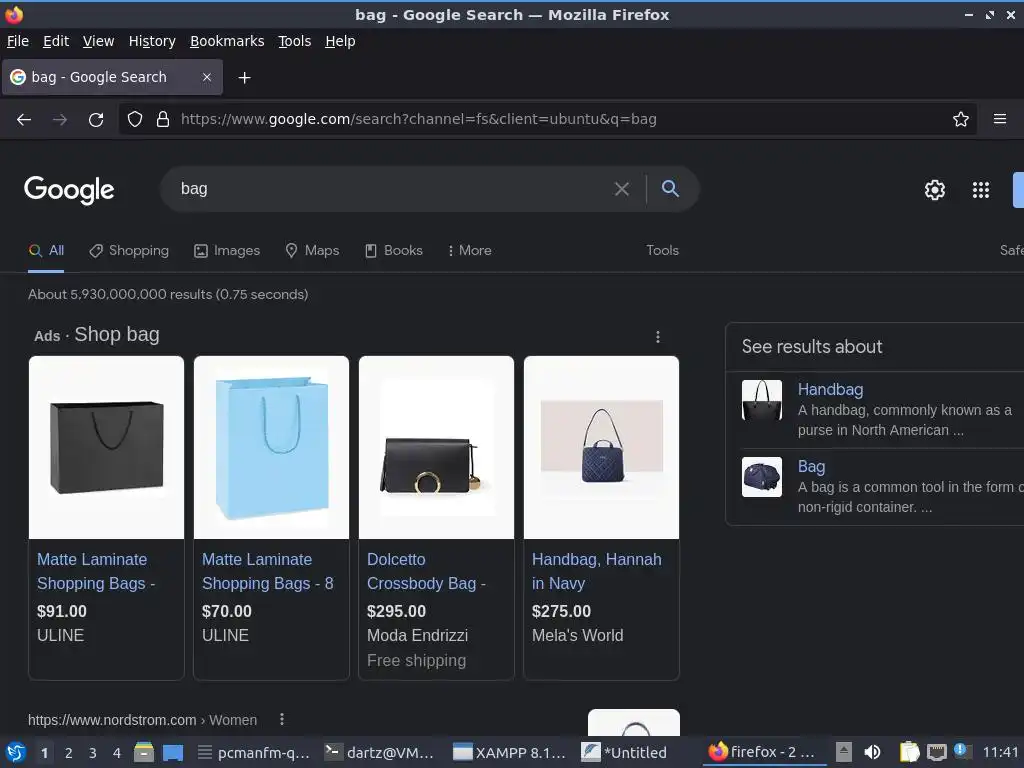Viewport: 1024px width, 768px height.
Task: Open the File menu
Action: (x=18, y=41)
